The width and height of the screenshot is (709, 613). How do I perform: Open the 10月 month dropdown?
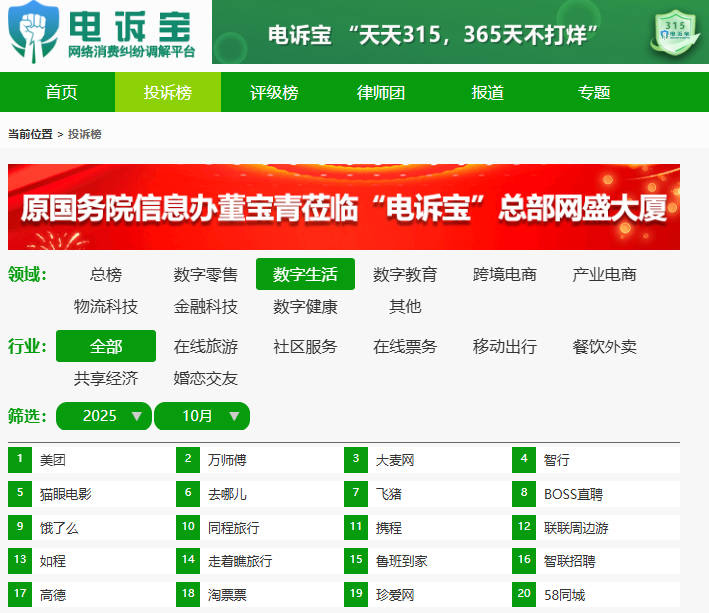pyautogui.click(x=202, y=416)
